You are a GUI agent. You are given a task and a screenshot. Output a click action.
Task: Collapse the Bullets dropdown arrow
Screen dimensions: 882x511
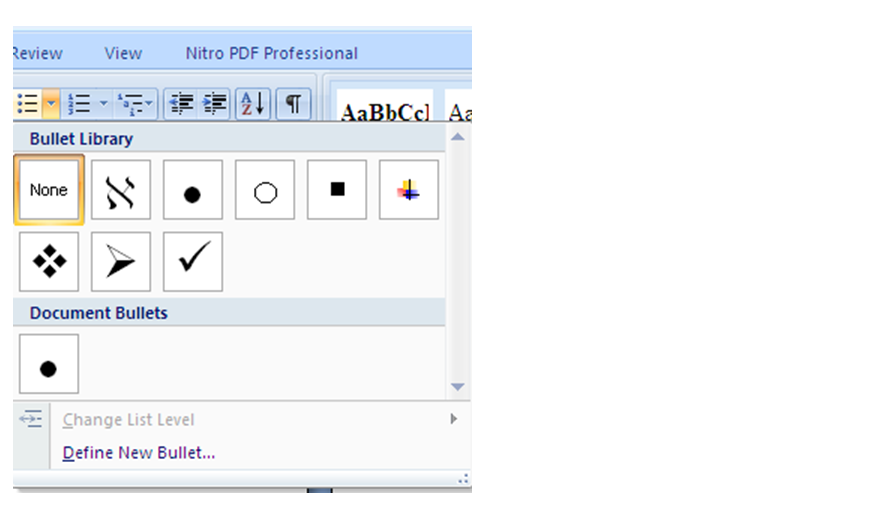coord(51,103)
